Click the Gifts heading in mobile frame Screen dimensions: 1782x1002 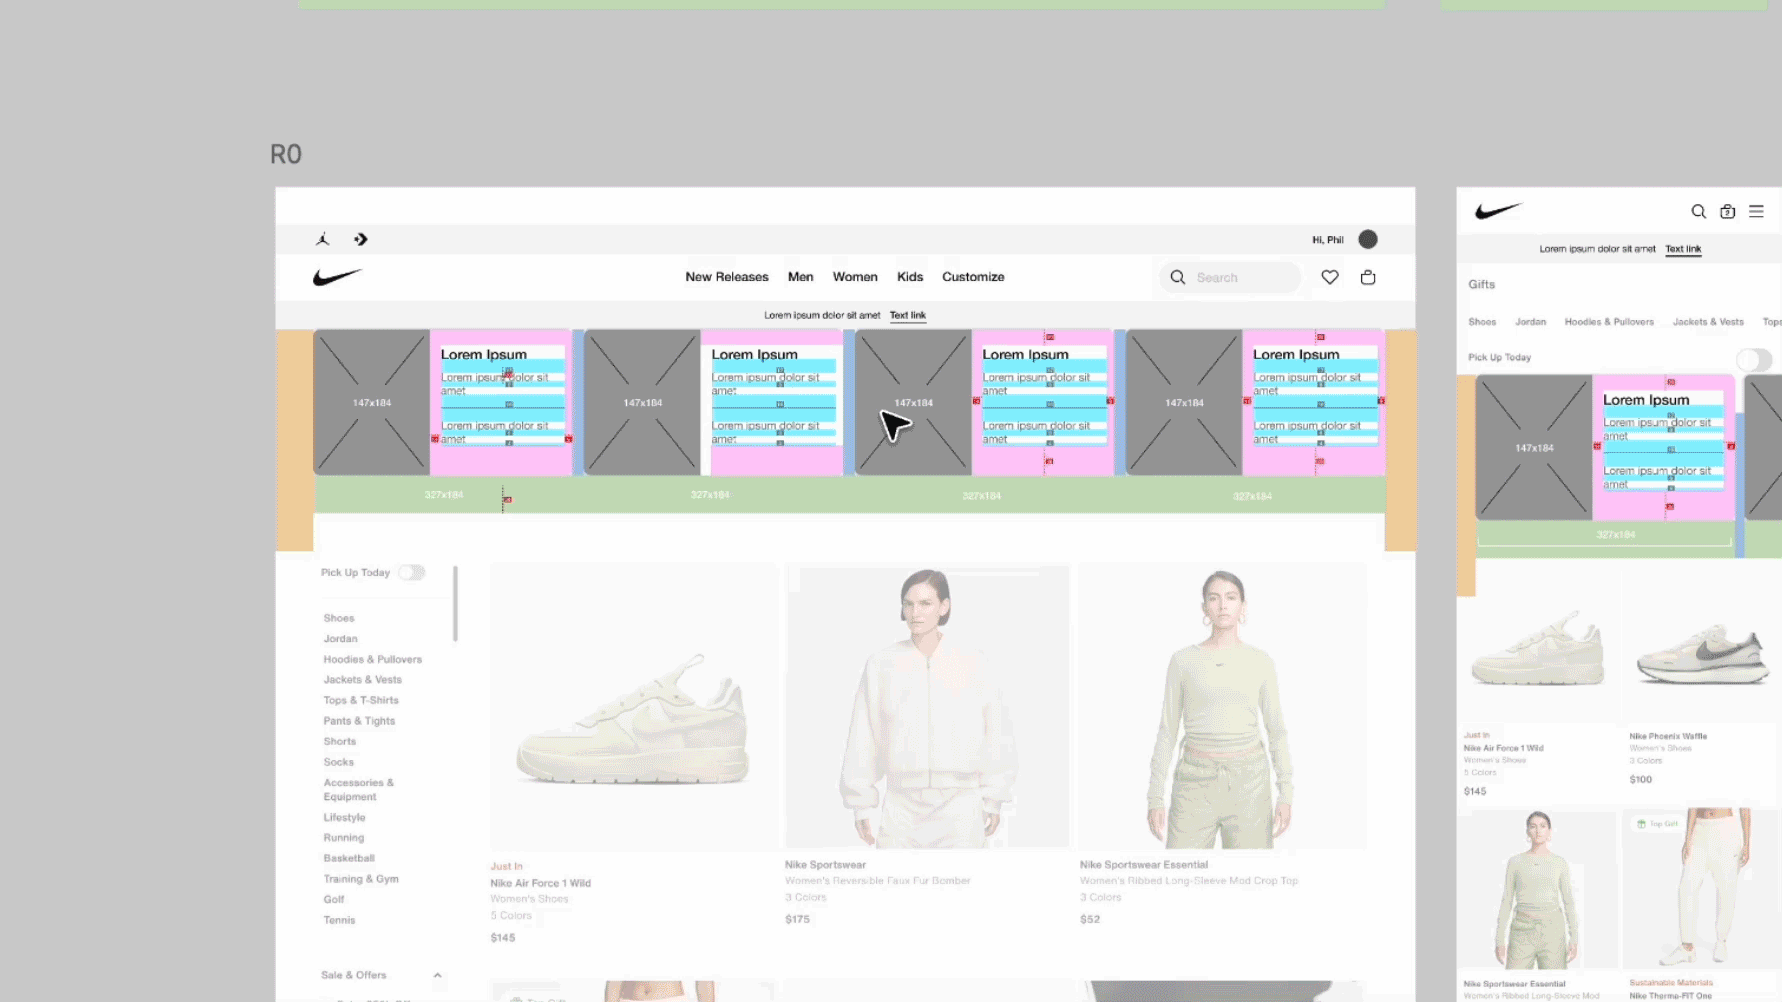point(1482,285)
